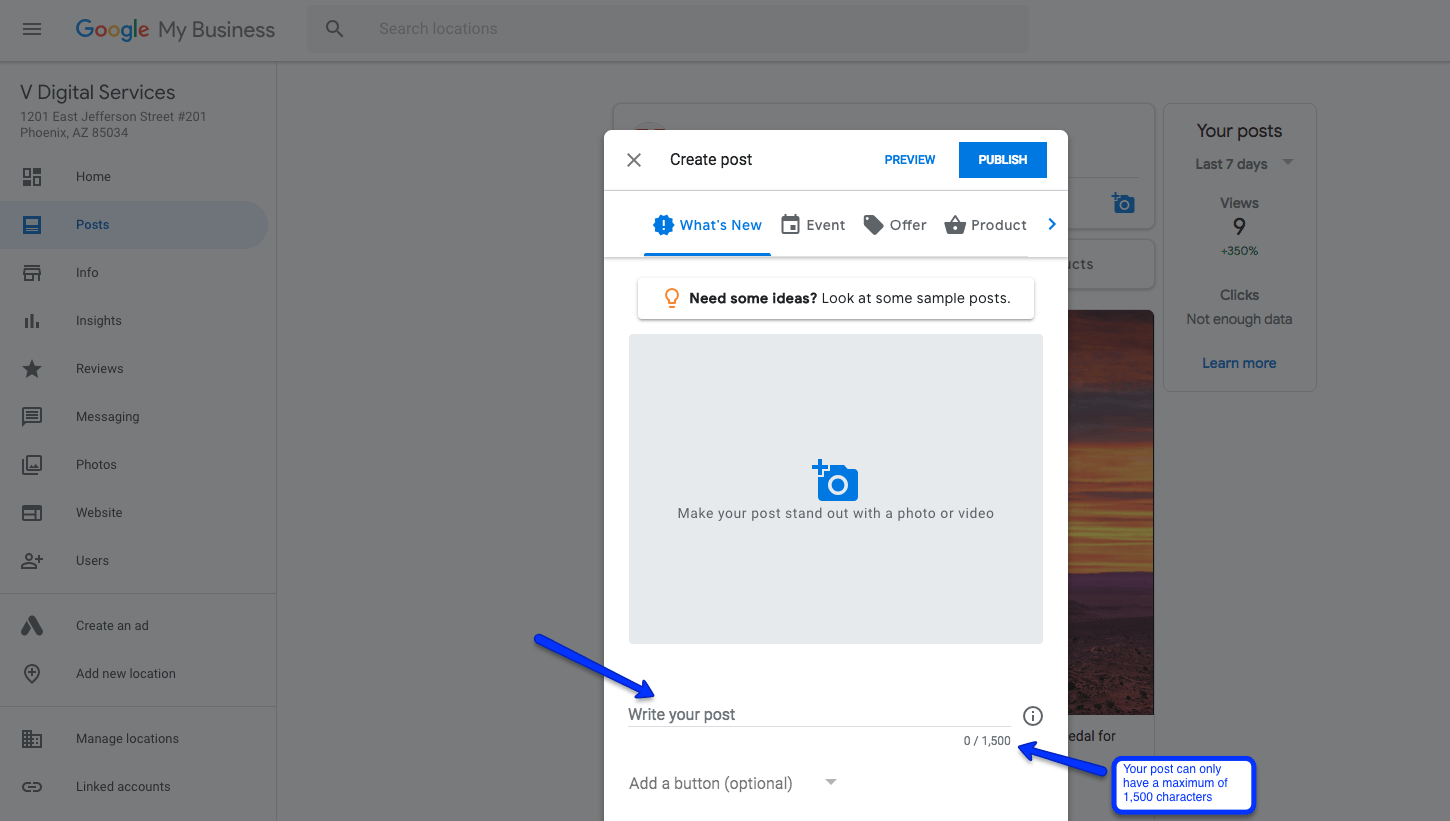Click the background add-photo camera icon

pyautogui.click(x=1123, y=203)
